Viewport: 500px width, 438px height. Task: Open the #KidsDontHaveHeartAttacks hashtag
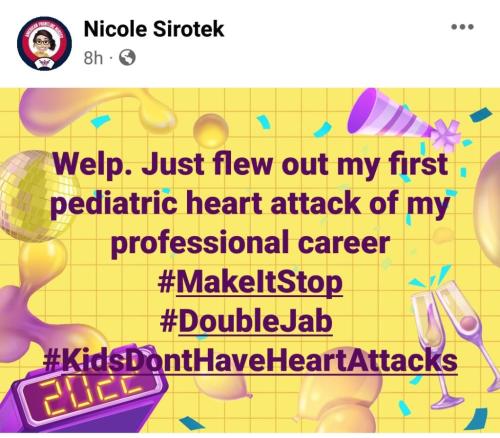250,361
